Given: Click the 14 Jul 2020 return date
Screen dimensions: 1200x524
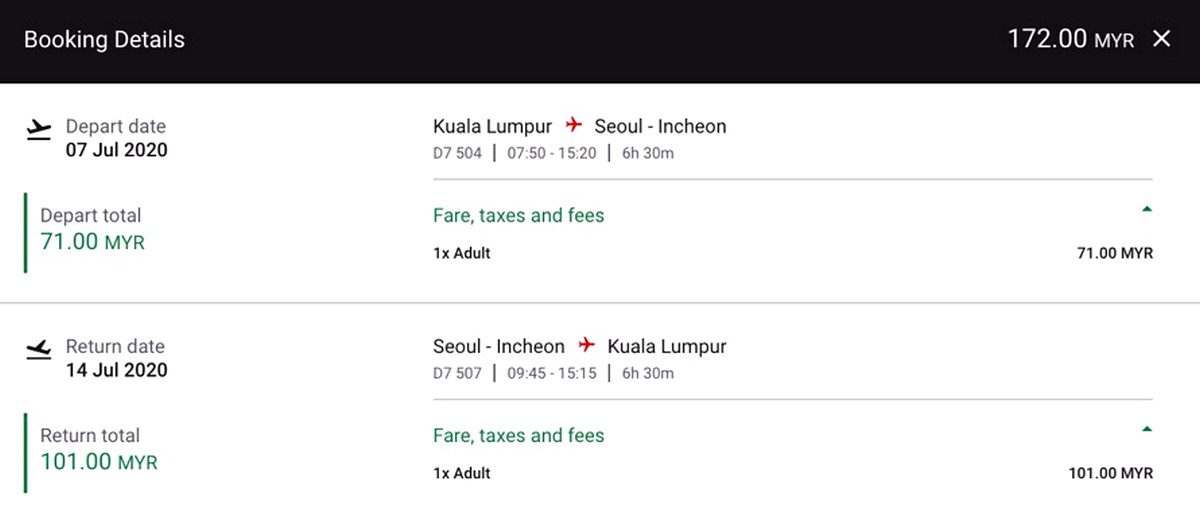Looking at the screenshot, I should tap(117, 370).
